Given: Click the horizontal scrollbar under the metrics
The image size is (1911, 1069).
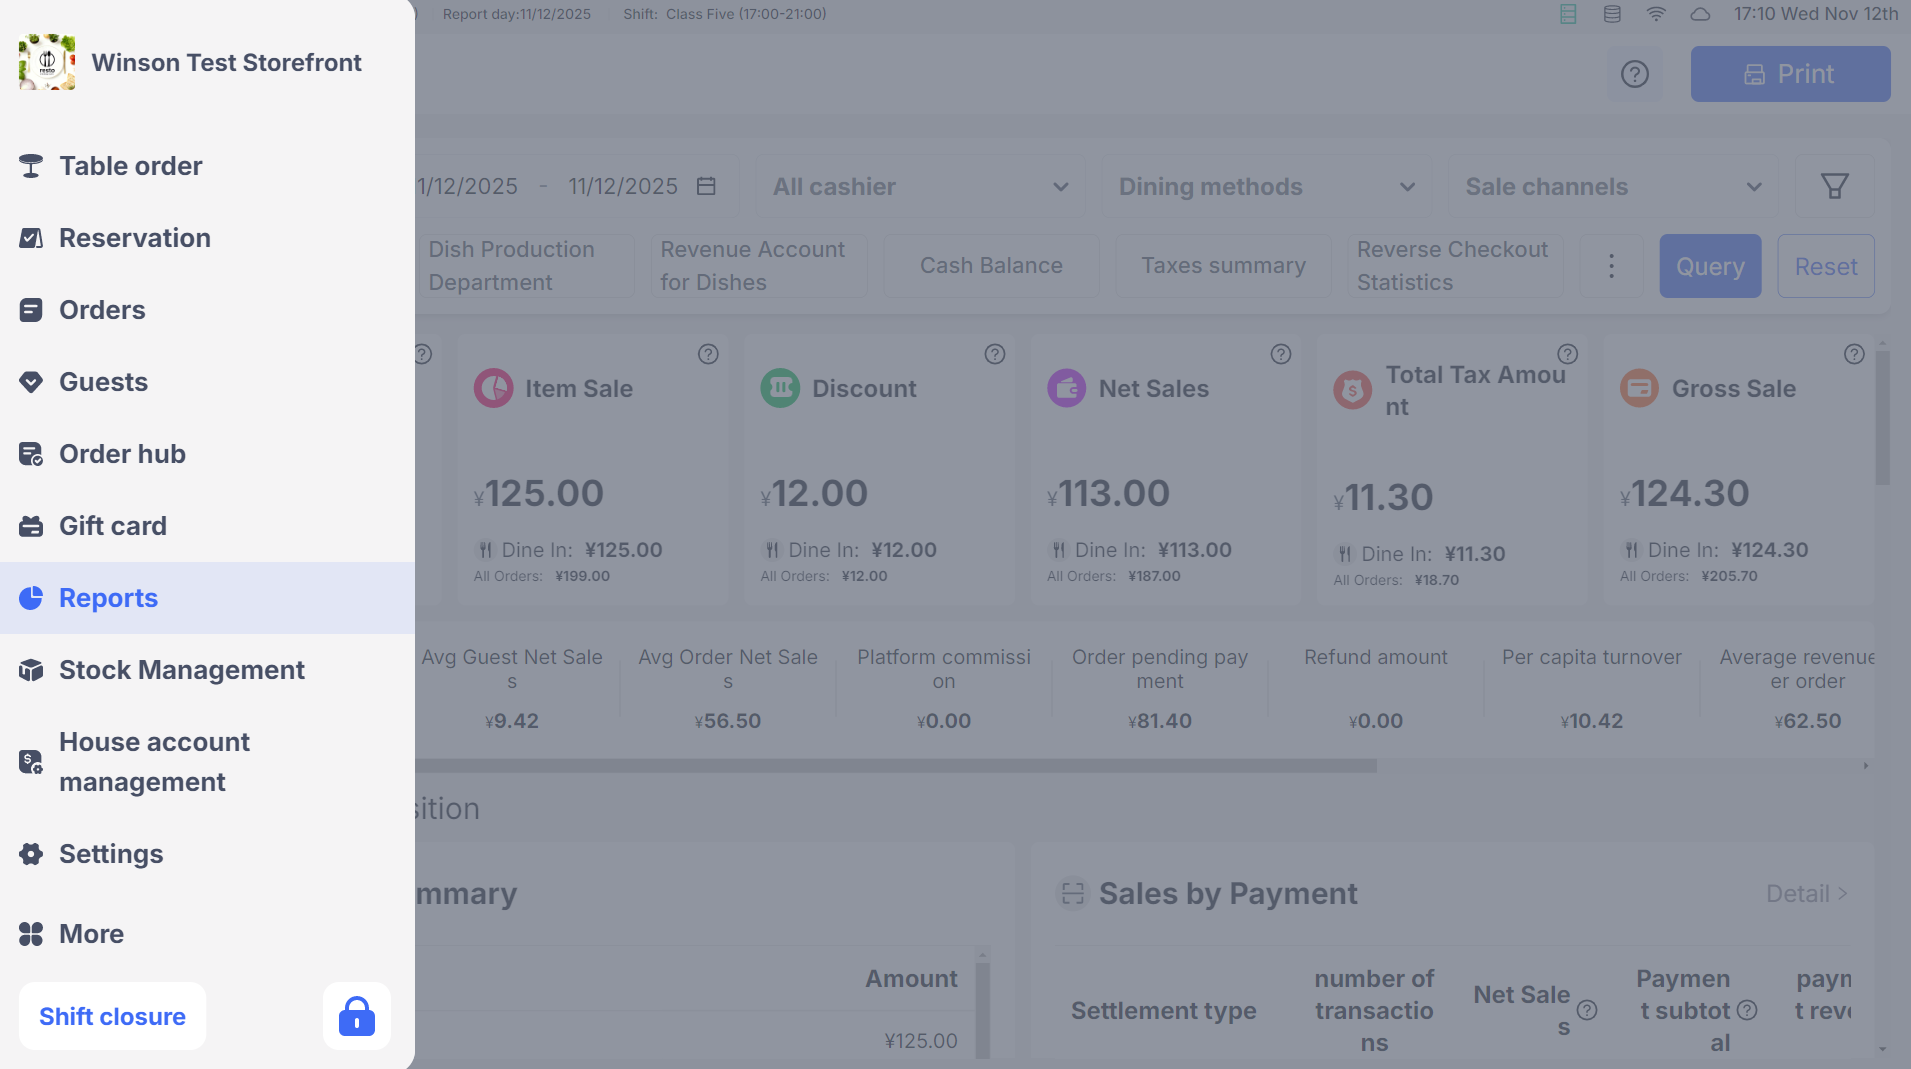Looking at the screenshot, I should (895, 766).
